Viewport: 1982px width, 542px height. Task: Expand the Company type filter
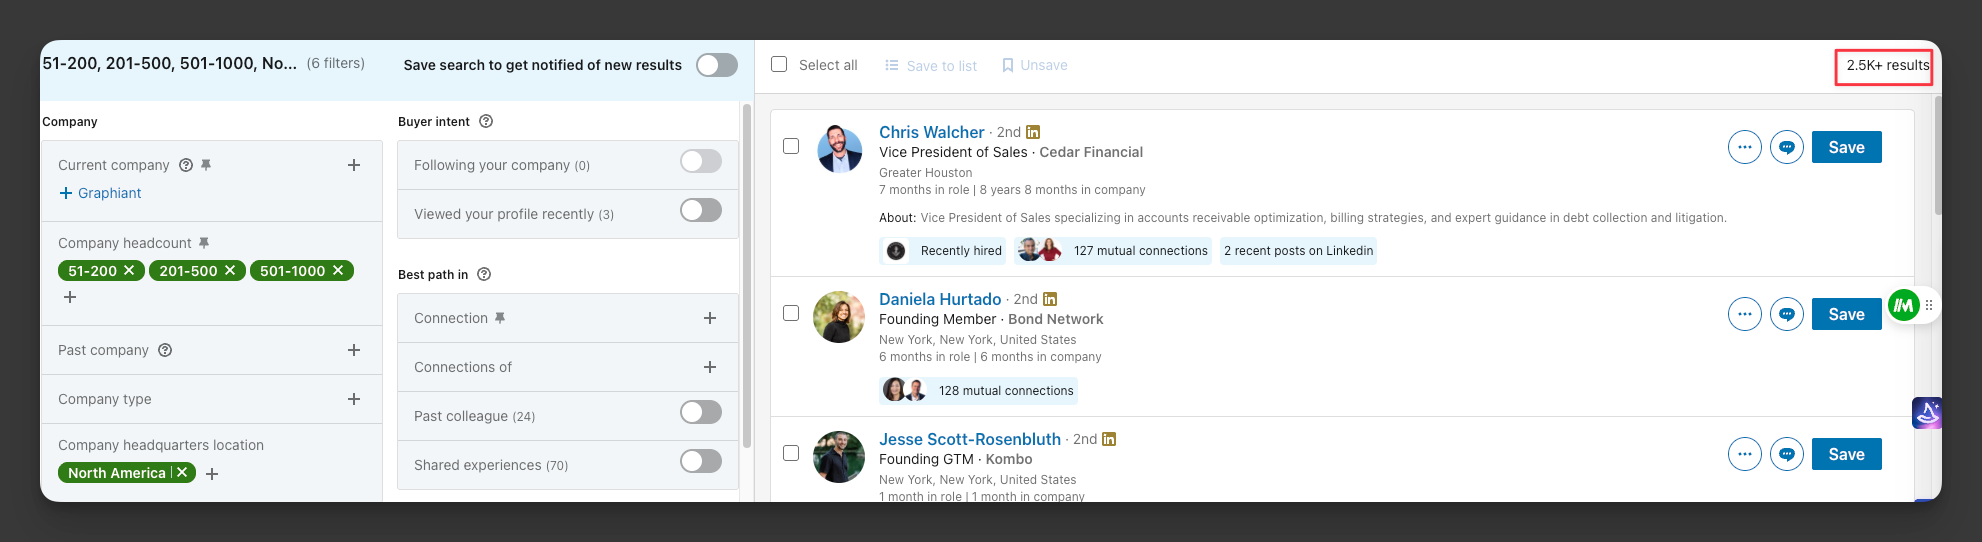[x=354, y=399]
